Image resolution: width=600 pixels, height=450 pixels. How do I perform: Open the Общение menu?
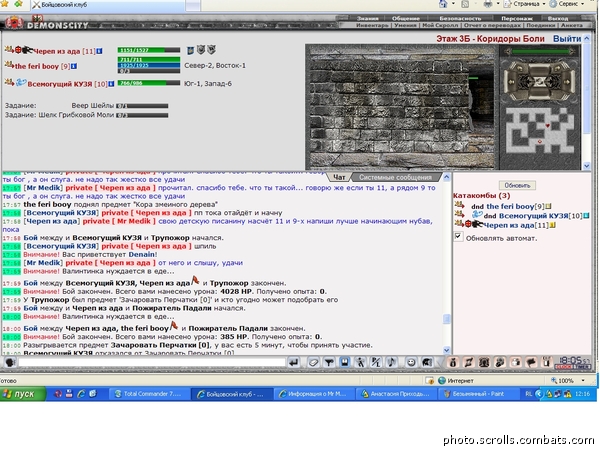coord(406,18)
